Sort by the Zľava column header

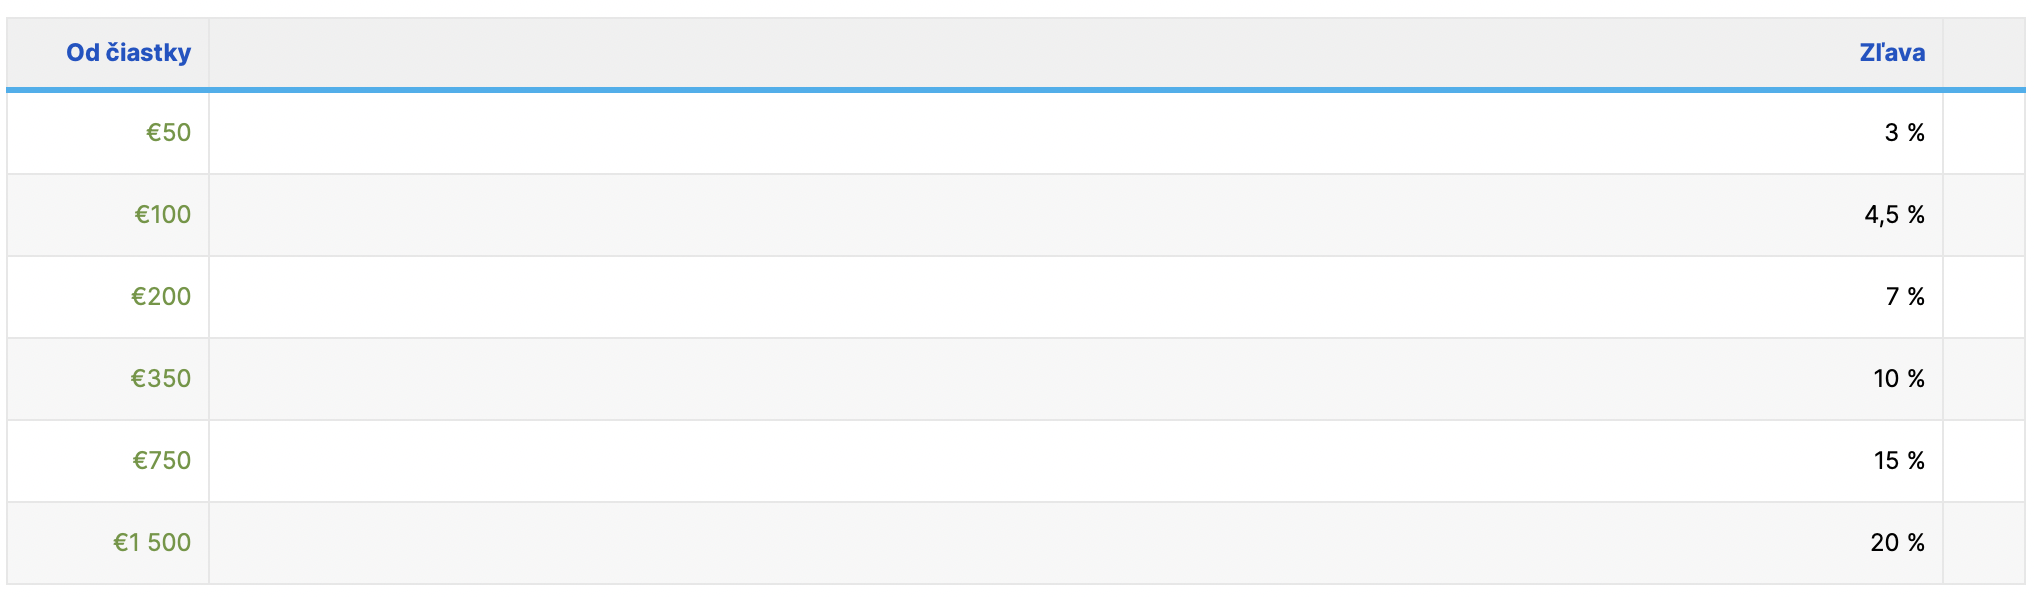click(1892, 52)
